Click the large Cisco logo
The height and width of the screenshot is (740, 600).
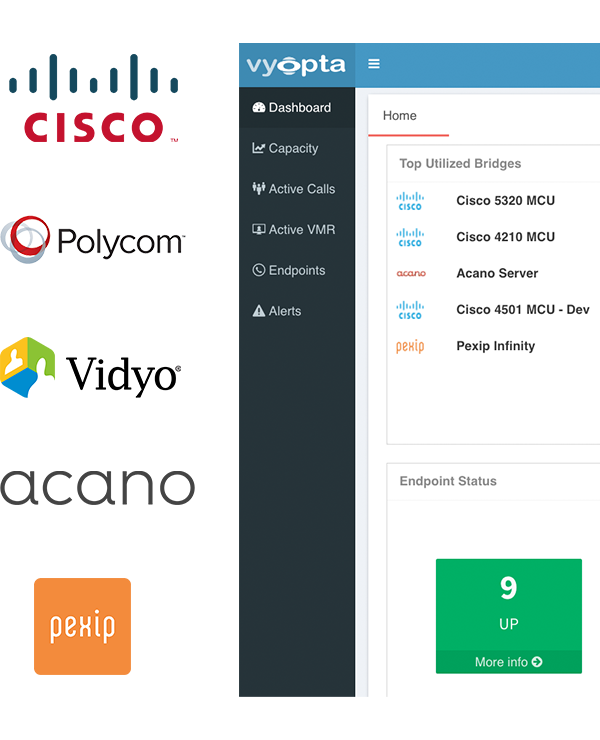[x=93, y=98]
